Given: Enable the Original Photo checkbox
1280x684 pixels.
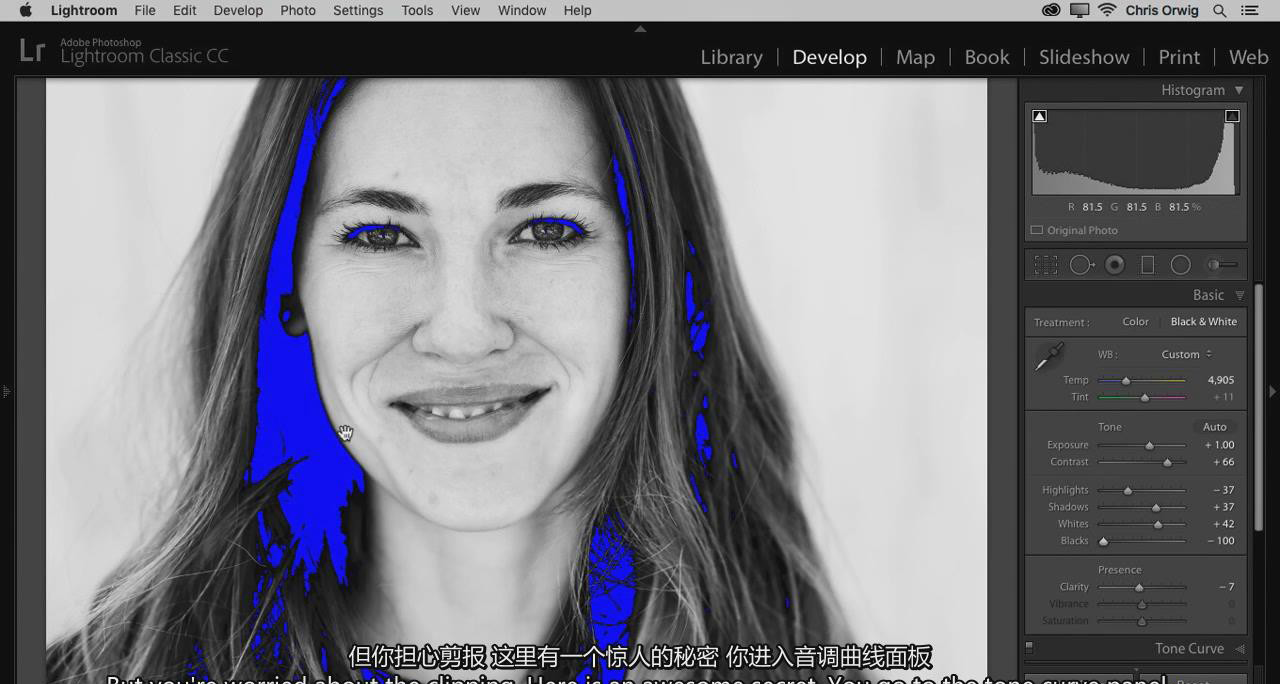Looking at the screenshot, I should 1037,230.
